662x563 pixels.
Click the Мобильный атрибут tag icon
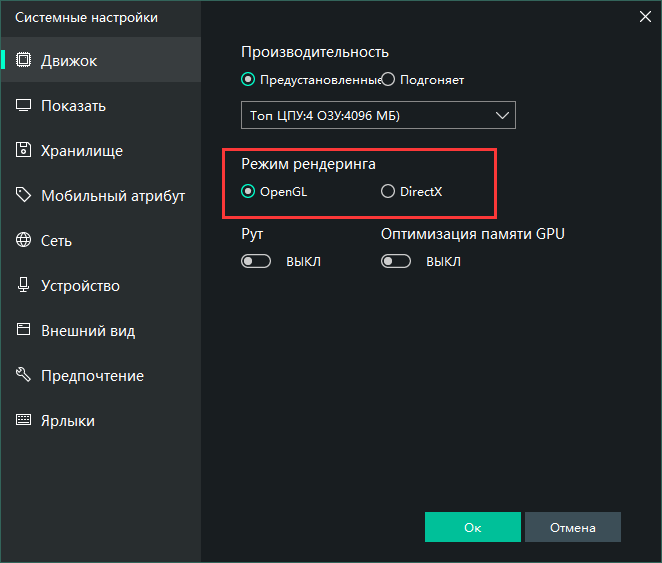point(23,196)
